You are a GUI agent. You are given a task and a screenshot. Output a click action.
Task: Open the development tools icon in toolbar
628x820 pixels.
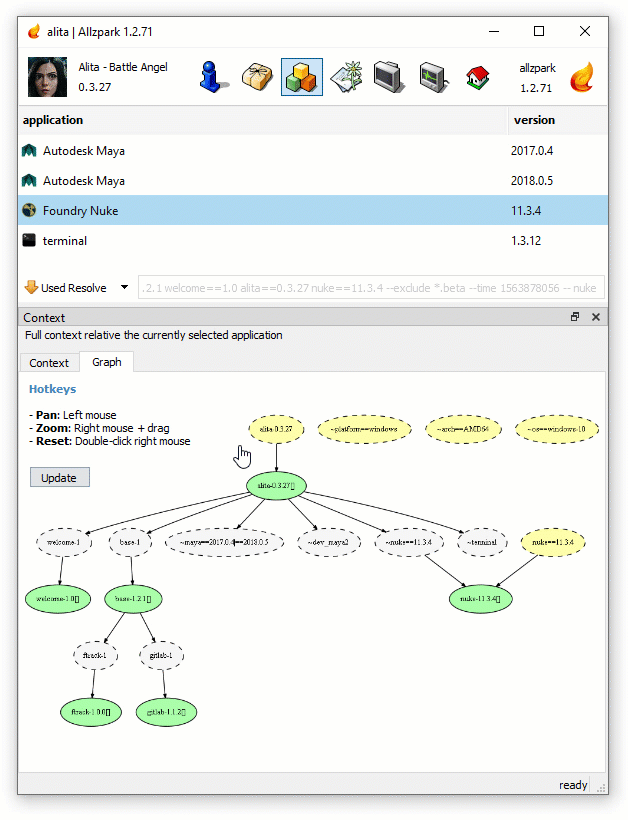(345, 77)
